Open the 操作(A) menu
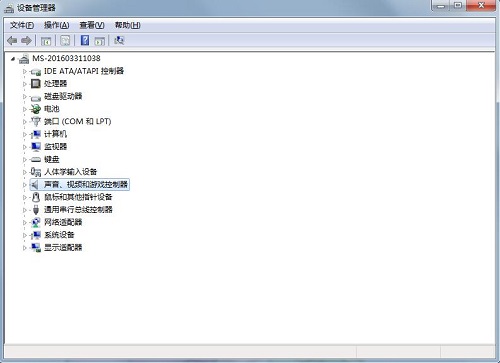 click(x=57, y=25)
